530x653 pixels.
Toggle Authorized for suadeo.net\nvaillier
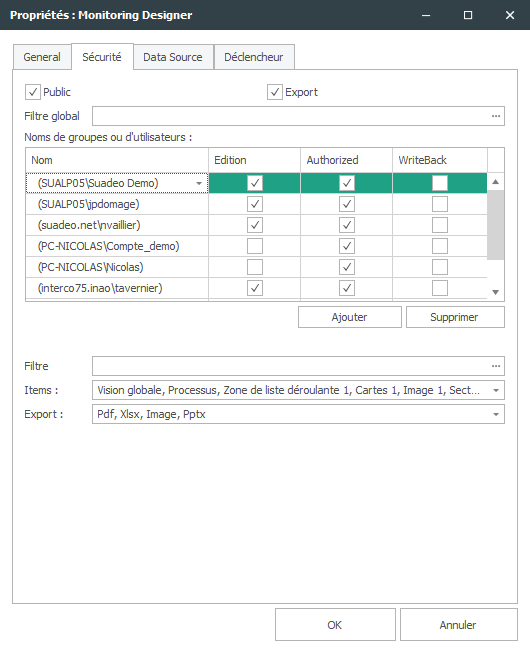[347, 225]
